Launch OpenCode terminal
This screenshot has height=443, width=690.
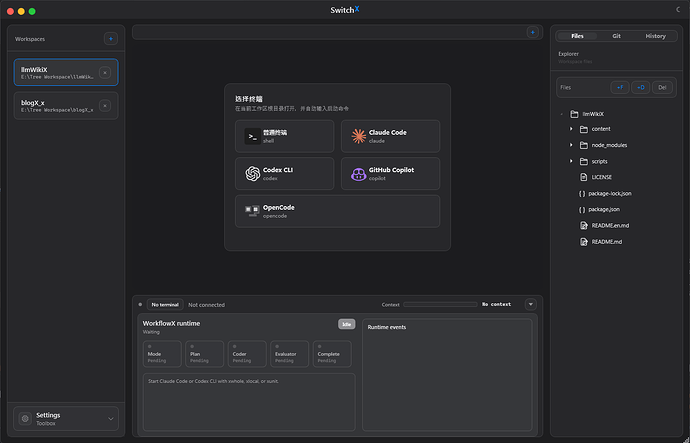pyautogui.click(x=338, y=211)
